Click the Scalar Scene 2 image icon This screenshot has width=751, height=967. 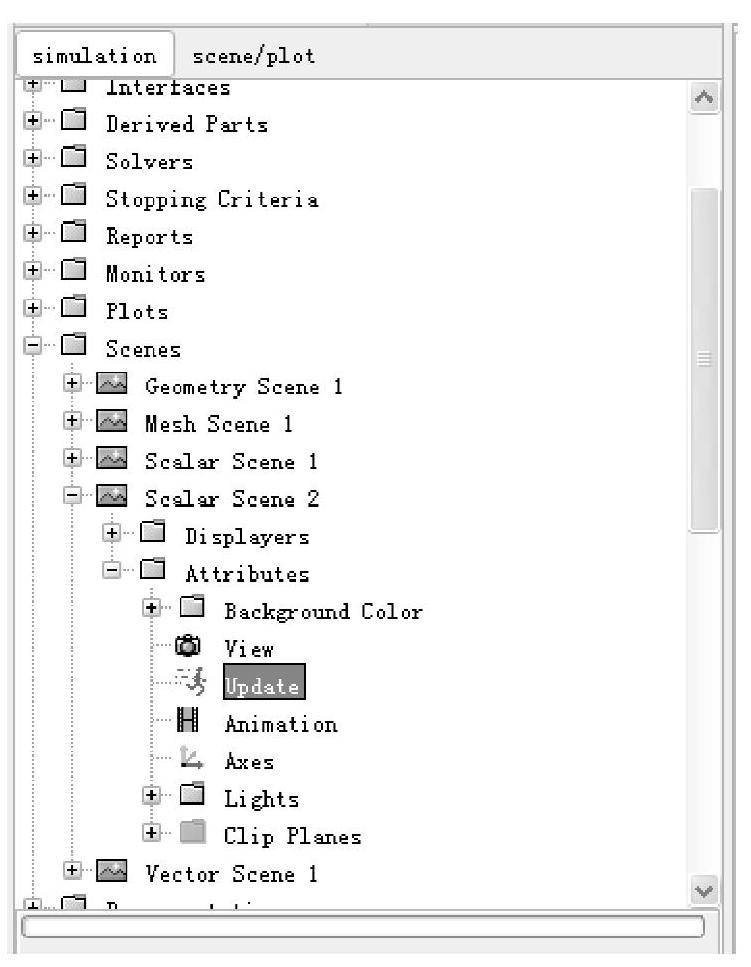pyautogui.click(x=112, y=496)
